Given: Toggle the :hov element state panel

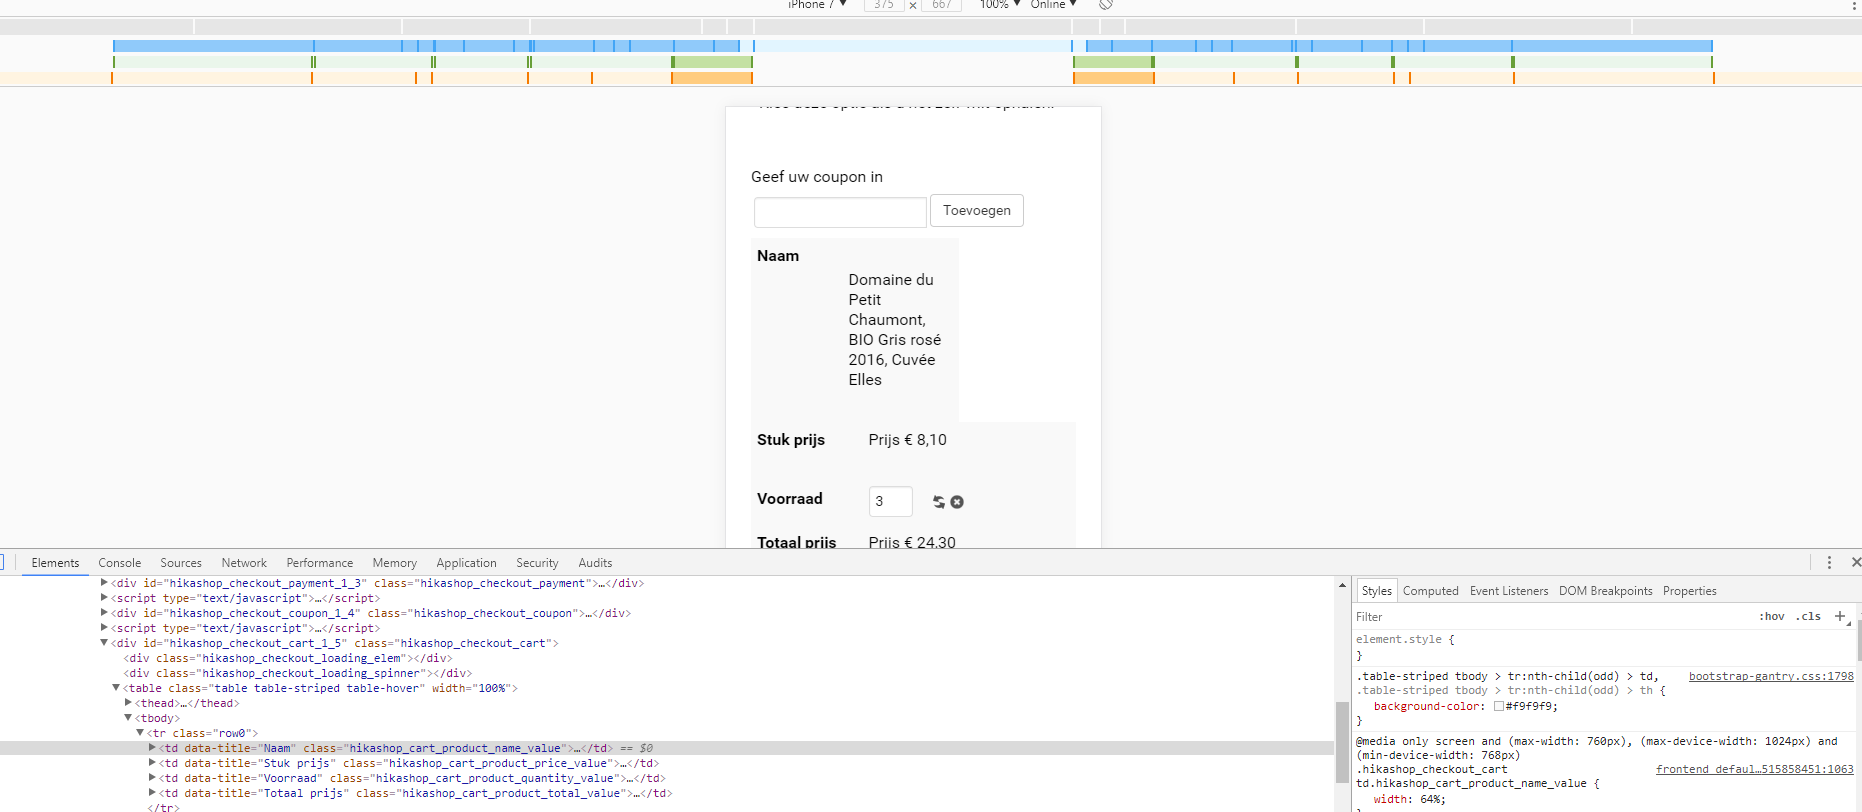Looking at the screenshot, I should coord(1771,617).
